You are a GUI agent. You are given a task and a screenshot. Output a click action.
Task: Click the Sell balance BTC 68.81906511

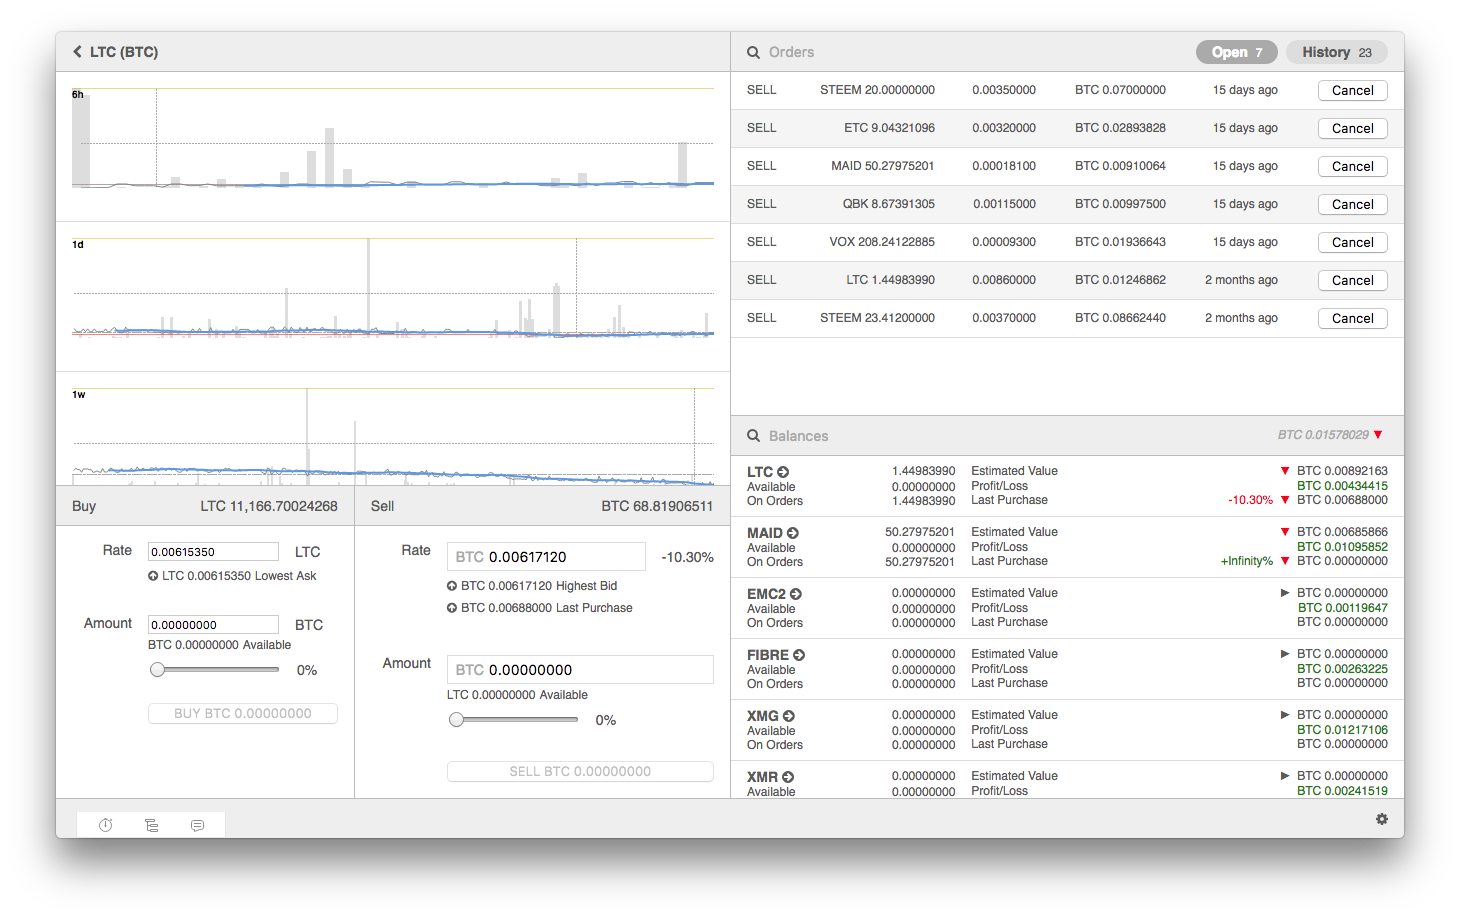657,506
